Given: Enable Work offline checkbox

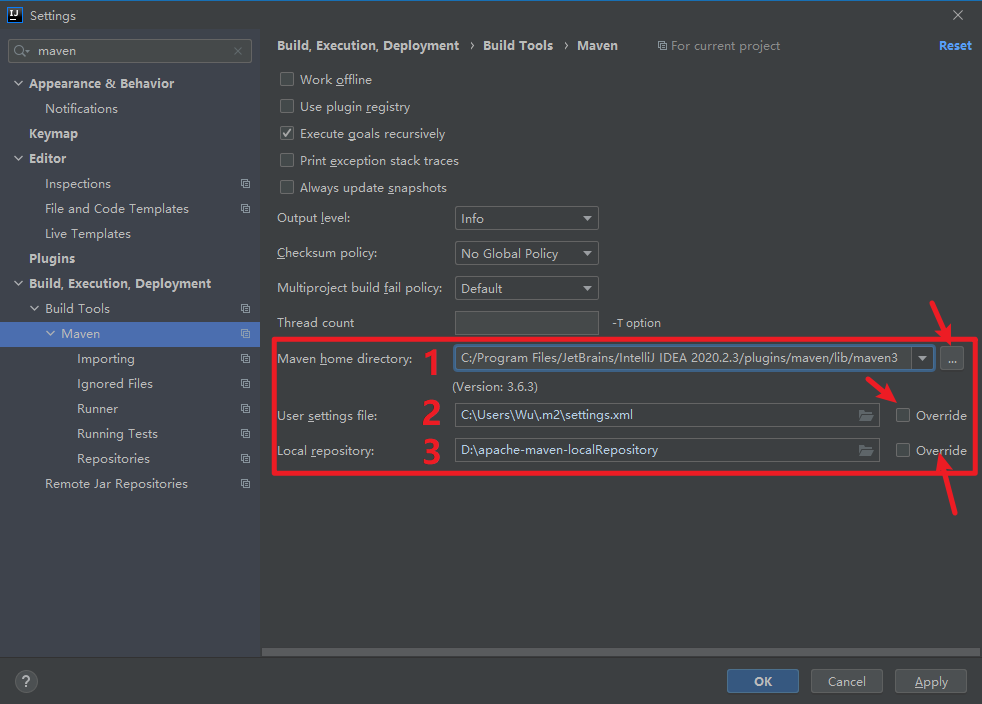Looking at the screenshot, I should [x=287, y=79].
